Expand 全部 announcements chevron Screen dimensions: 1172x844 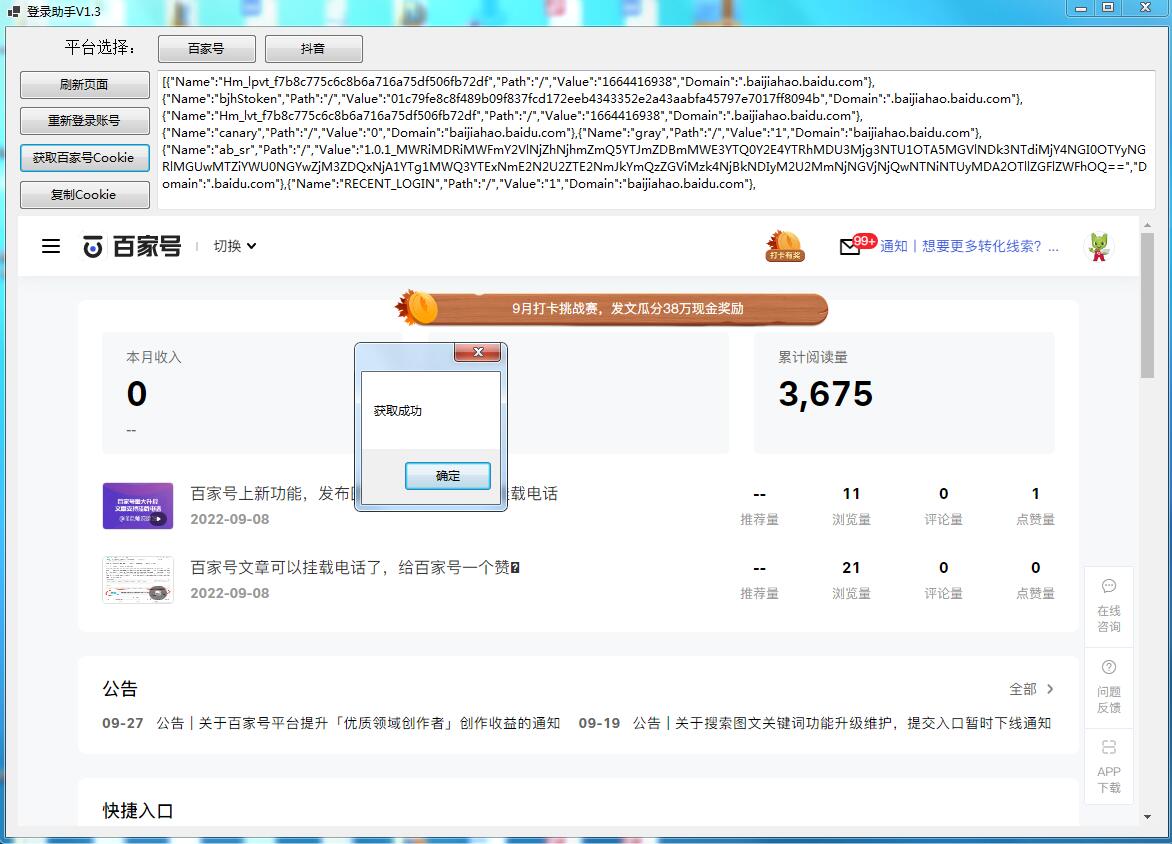[x=1050, y=689]
